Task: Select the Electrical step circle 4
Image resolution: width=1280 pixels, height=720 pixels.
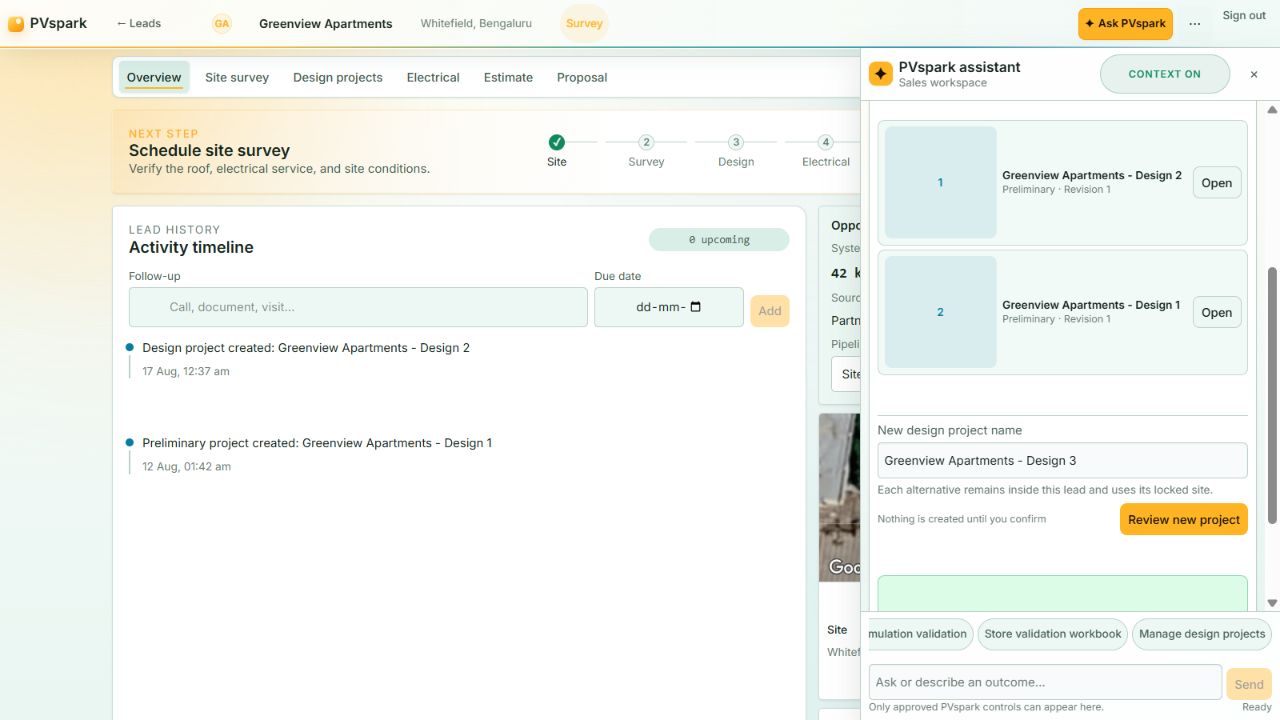Action: (x=826, y=142)
